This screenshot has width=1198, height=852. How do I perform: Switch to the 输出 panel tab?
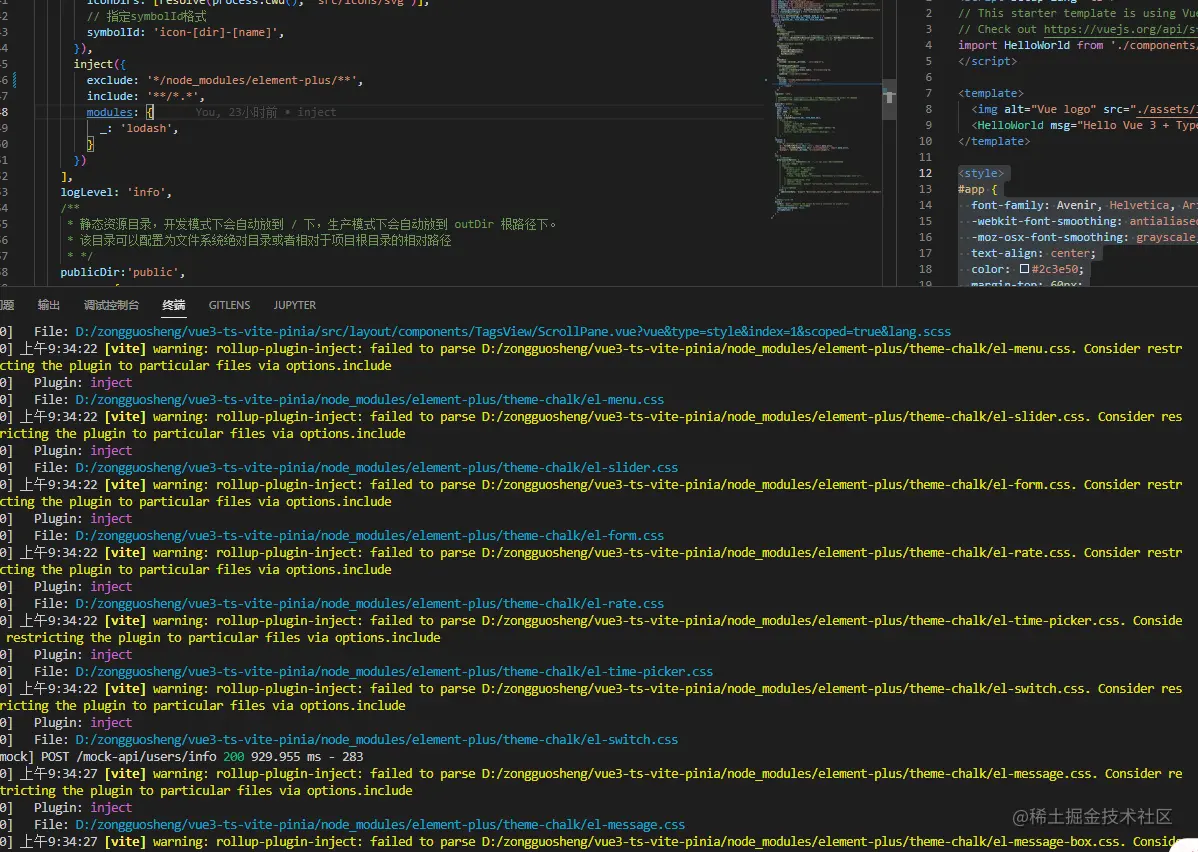pyautogui.click(x=49, y=305)
